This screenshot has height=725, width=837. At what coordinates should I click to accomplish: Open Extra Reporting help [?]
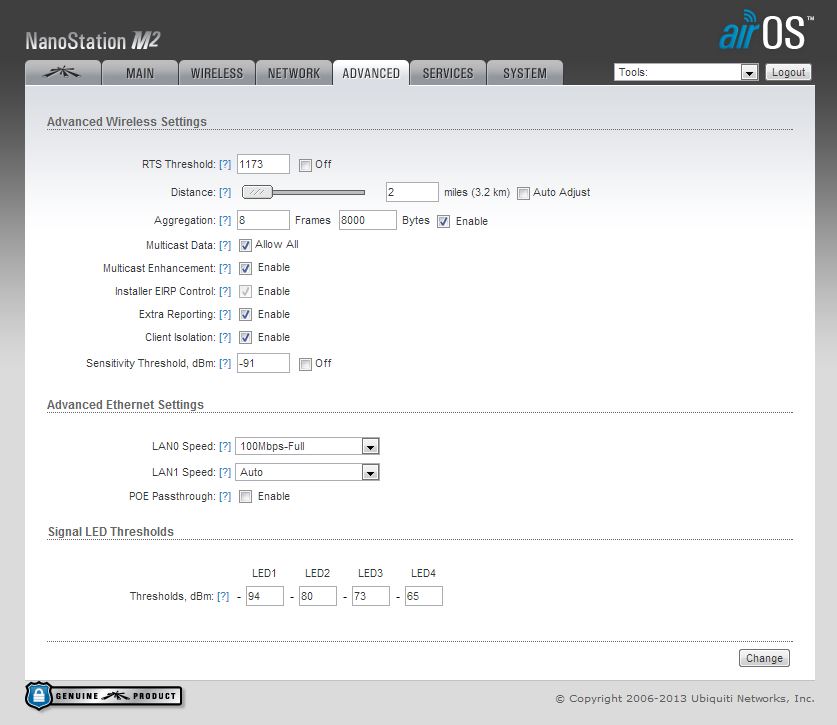coord(225,314)
